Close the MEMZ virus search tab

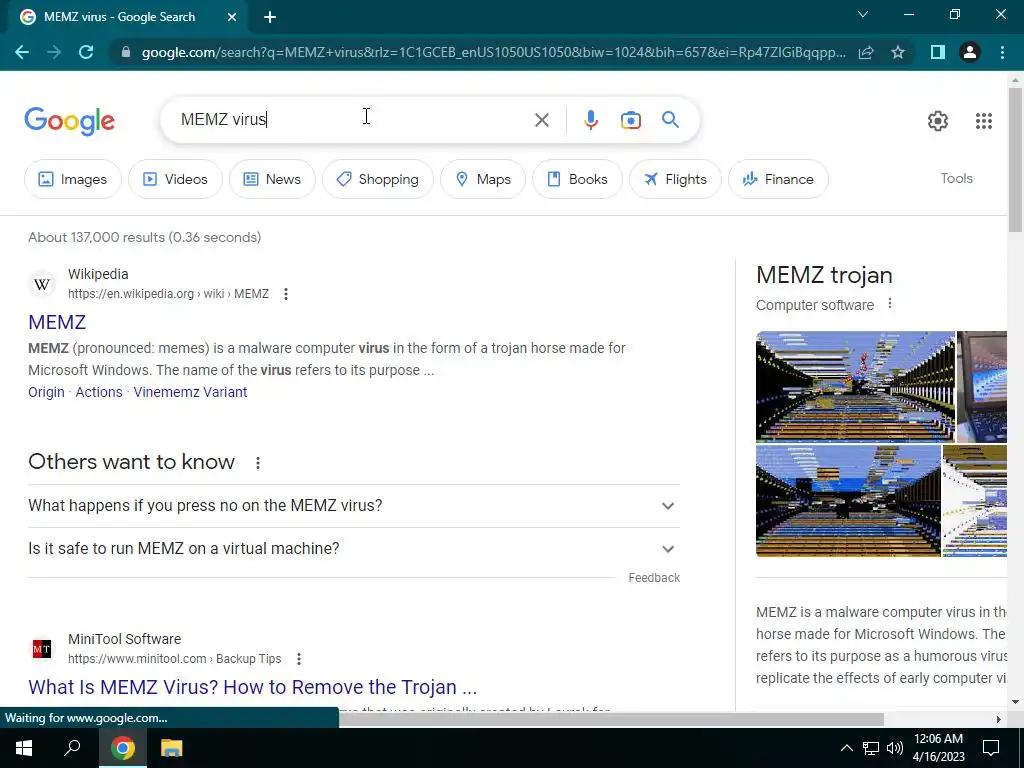[x=232, y=17]
